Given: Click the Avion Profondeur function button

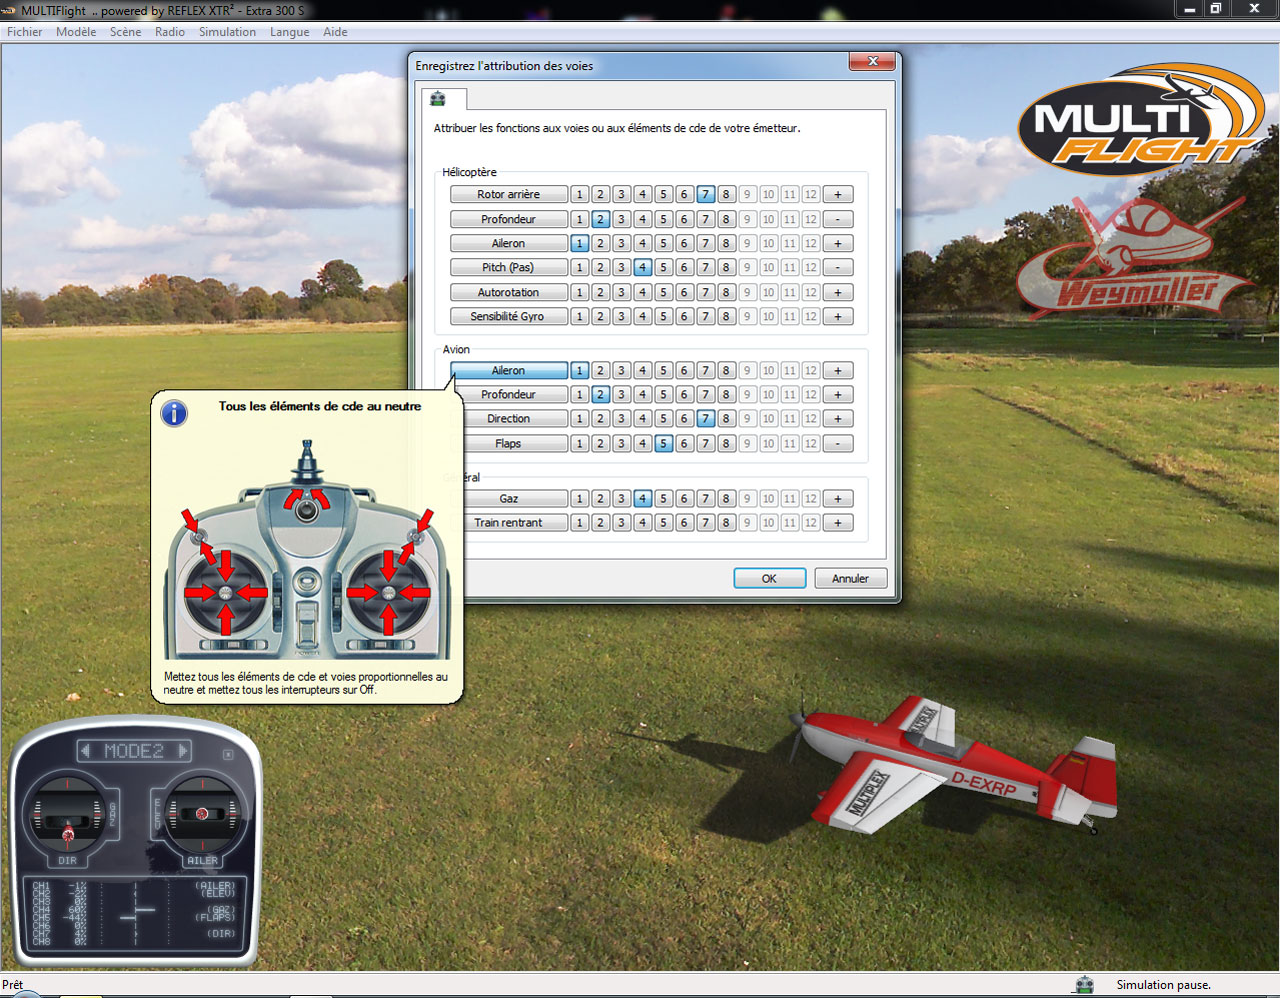Looking at the screenshot, I should 508,394.
